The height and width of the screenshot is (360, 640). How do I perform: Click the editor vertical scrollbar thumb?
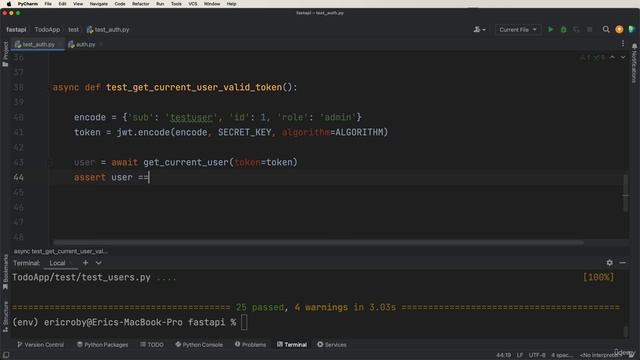tap(625, 193)
